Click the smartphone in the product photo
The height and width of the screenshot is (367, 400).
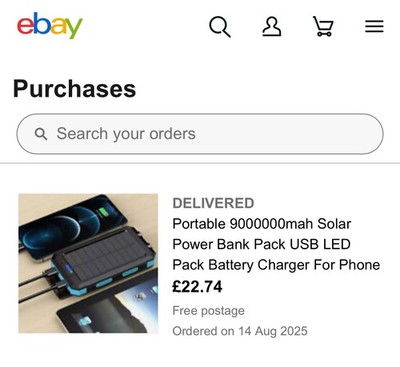click(72, 226)
